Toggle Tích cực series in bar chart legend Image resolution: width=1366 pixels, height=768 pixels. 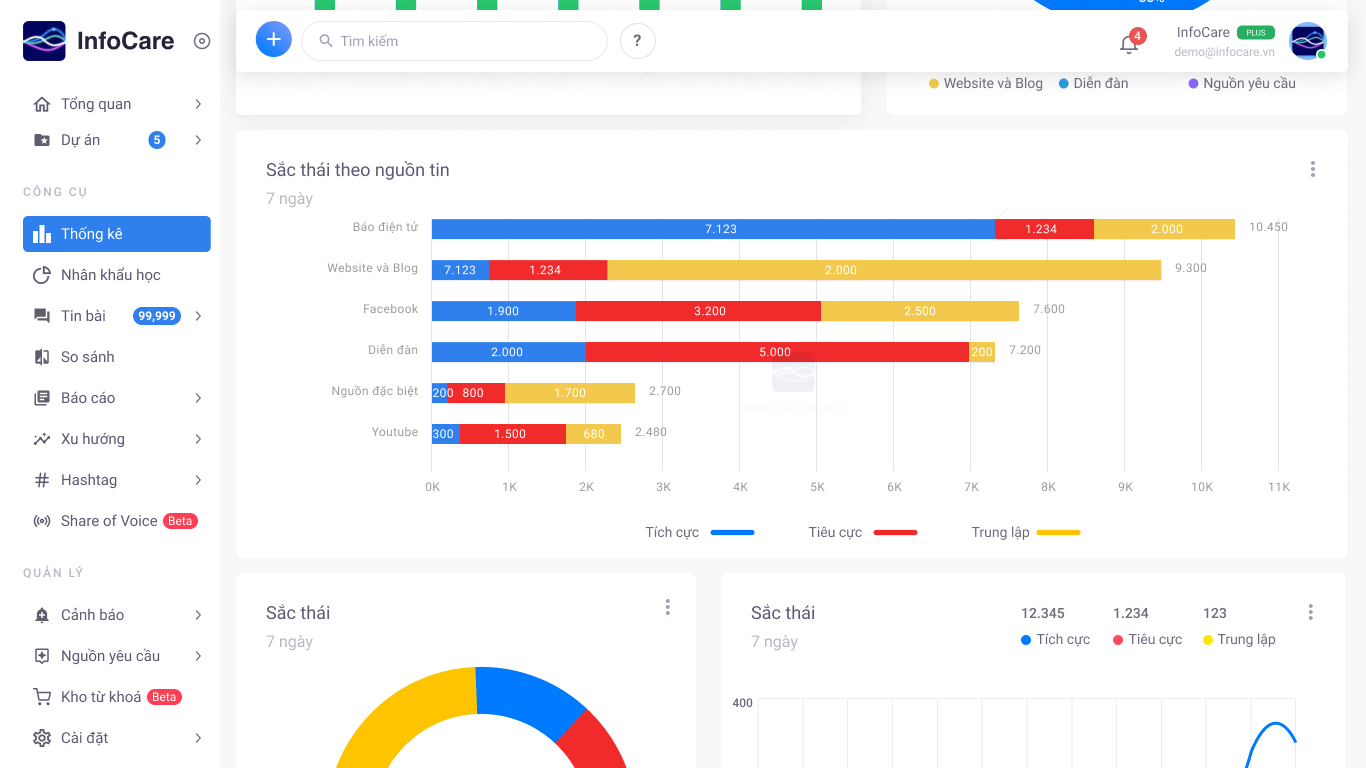(x=699, y=532)
